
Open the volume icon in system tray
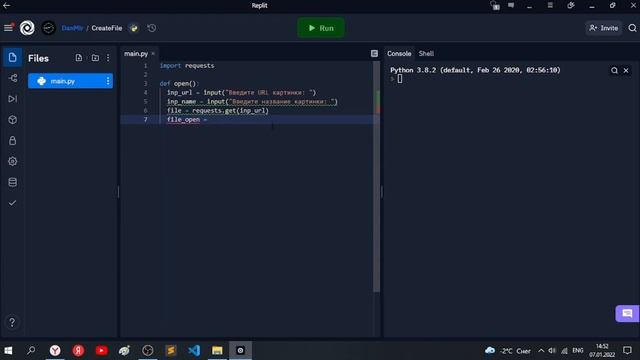[x=552, y=351]
